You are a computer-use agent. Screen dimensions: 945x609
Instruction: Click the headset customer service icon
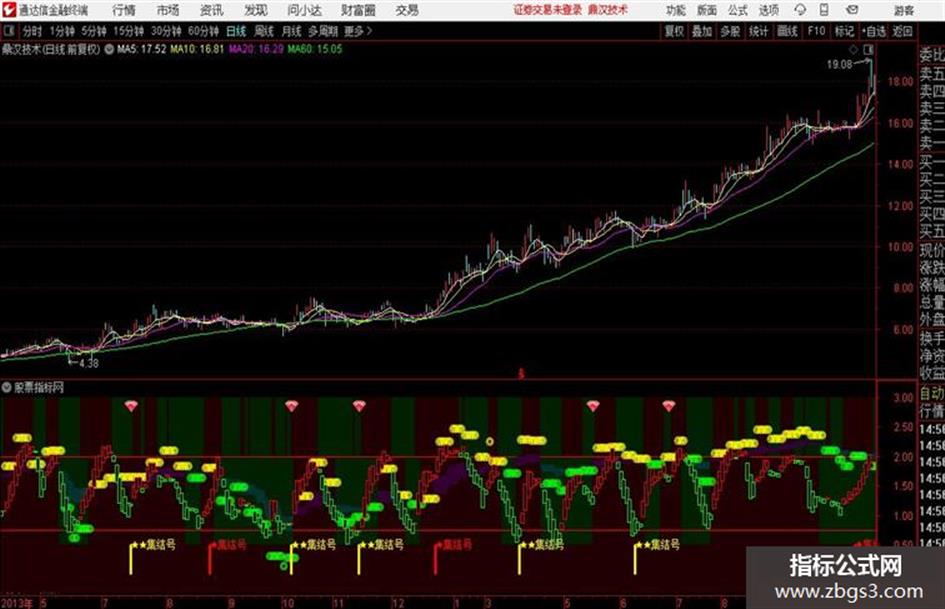click(x=800, y=10)
